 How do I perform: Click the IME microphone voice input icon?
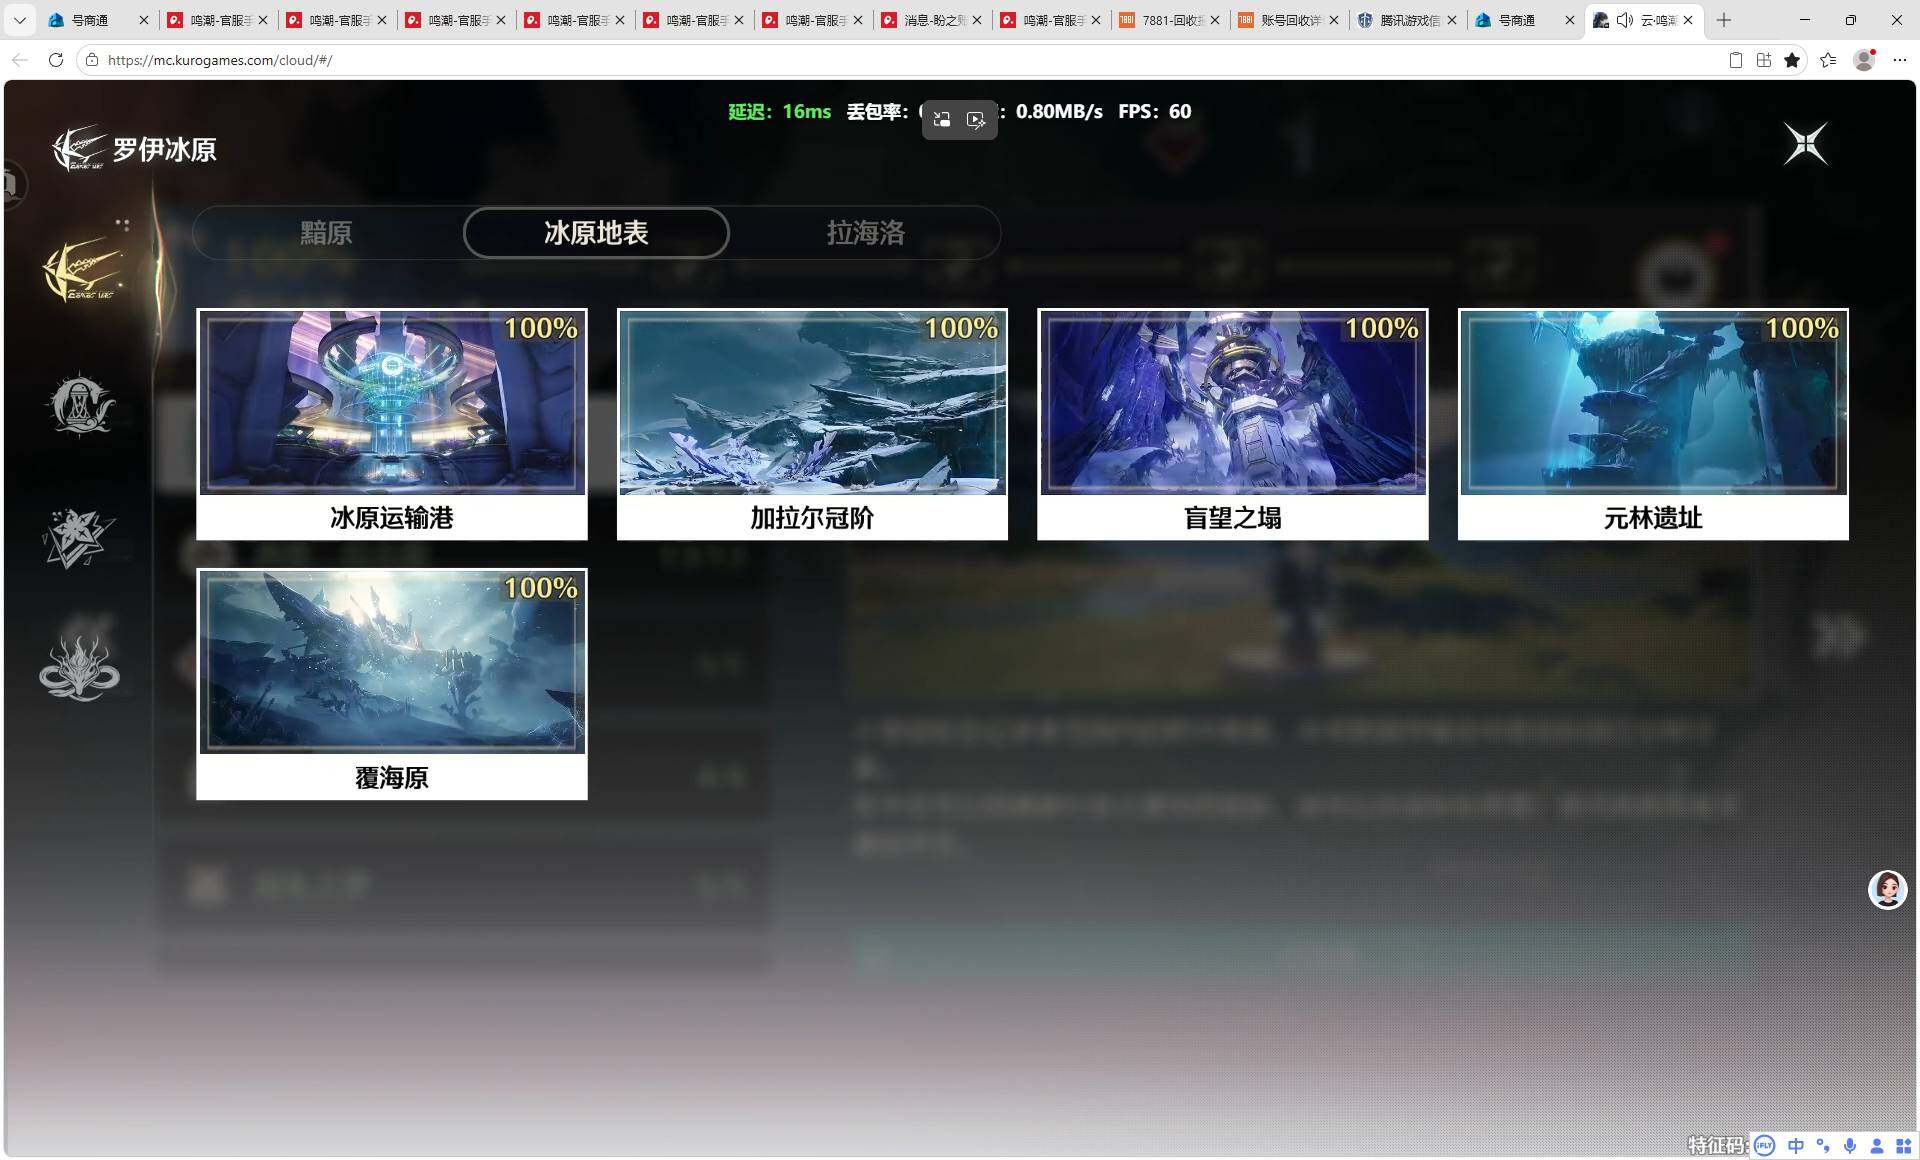click(x=1851, y=1146)
